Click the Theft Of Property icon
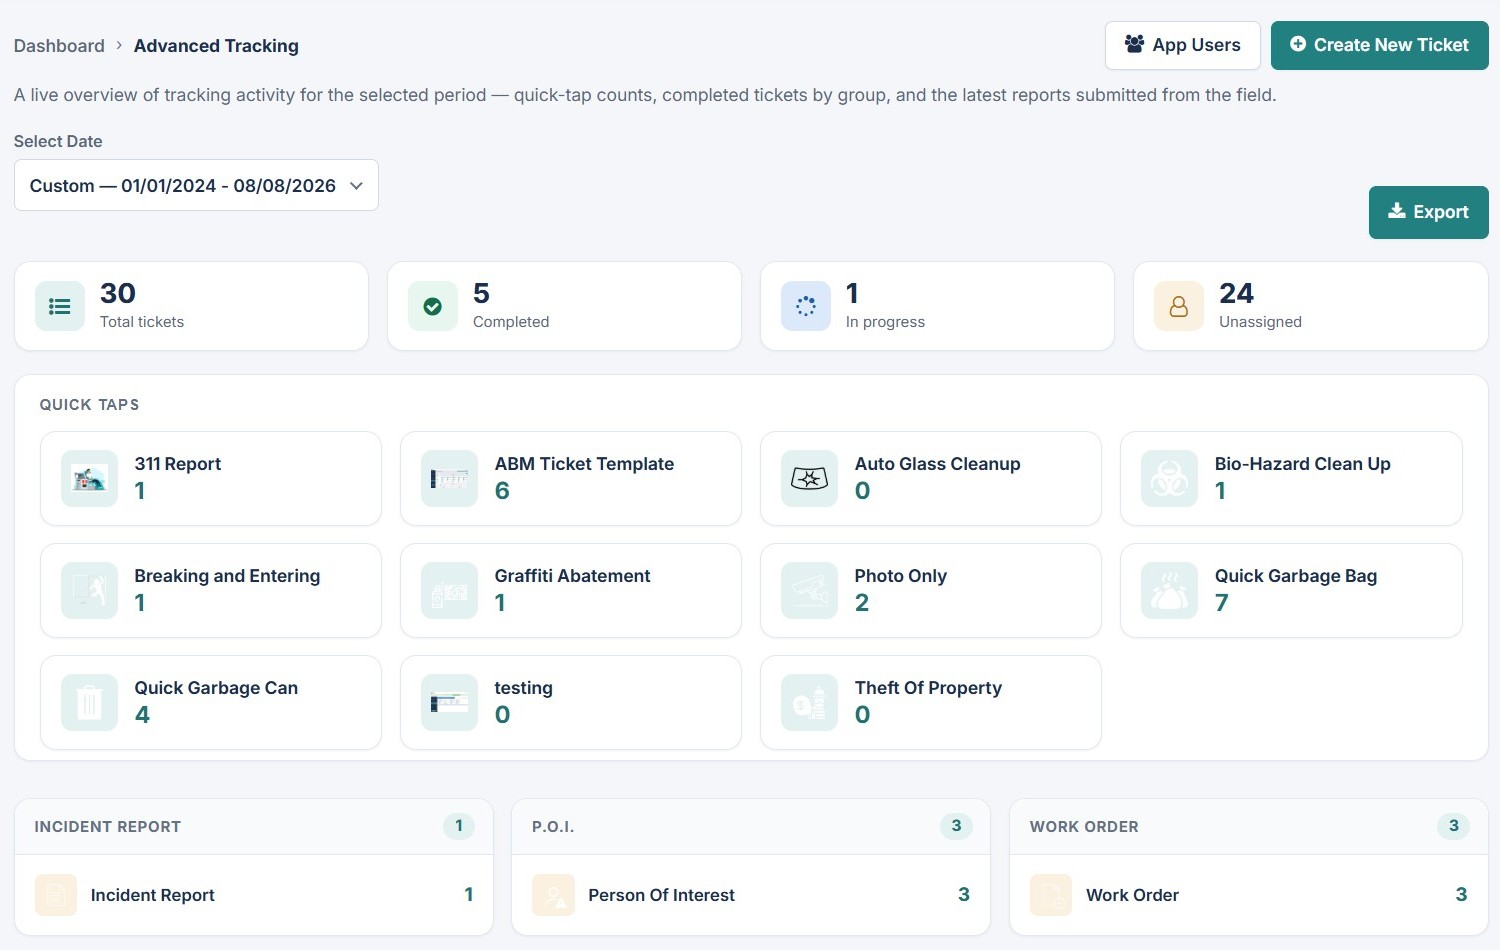Viewport: 1500px width, 950px height. 809,703
